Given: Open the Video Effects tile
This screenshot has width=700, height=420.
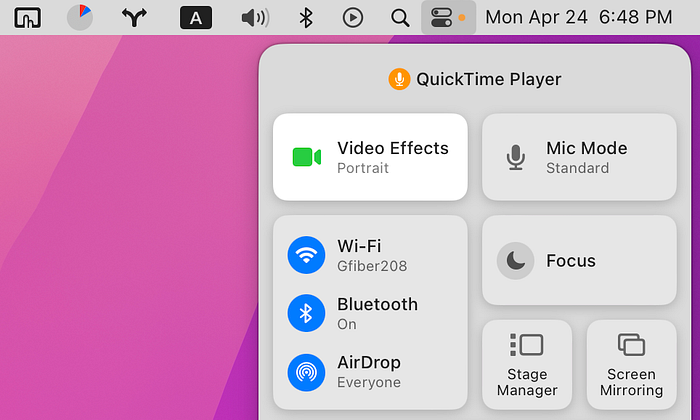Looking at the screenshot, I should click(371, 157).
